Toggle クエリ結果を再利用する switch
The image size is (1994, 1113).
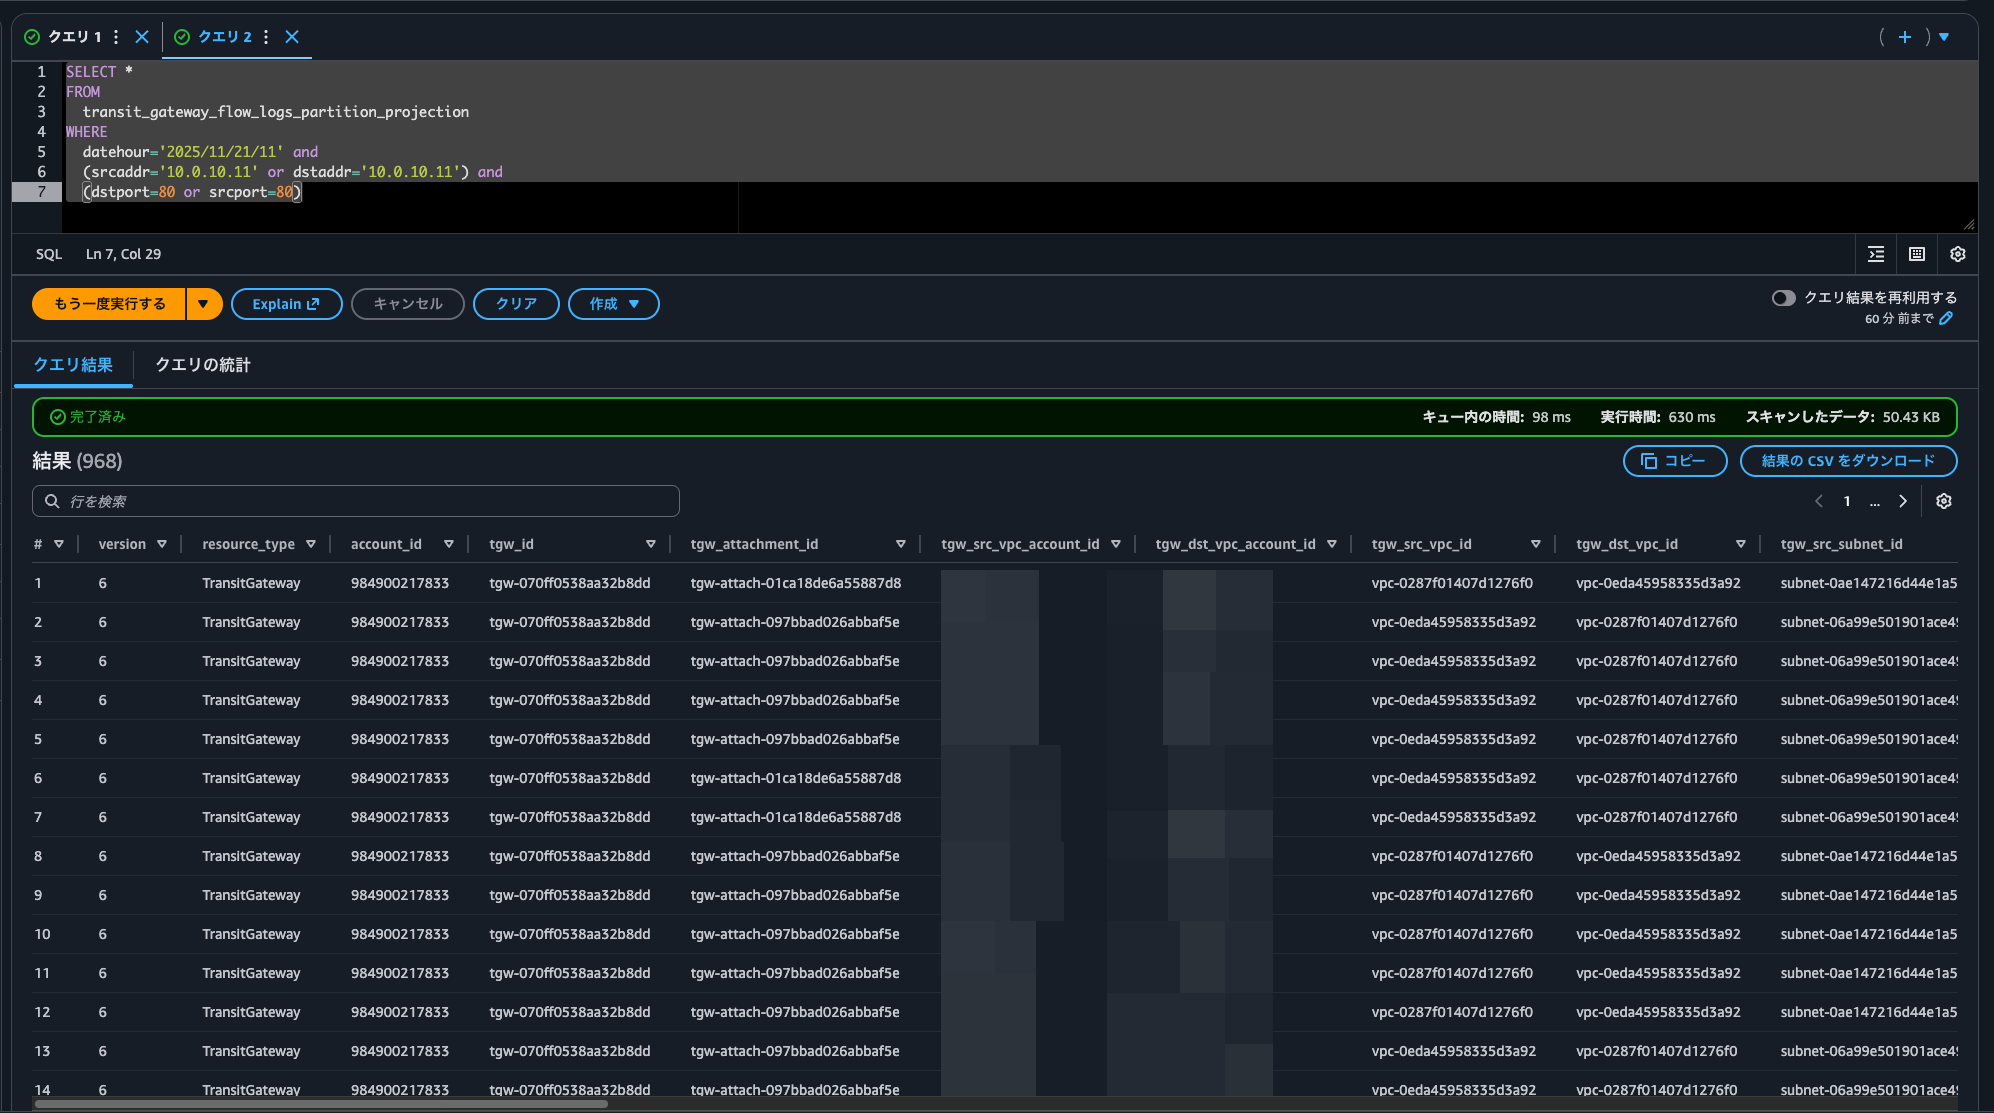click(1783, 298)
